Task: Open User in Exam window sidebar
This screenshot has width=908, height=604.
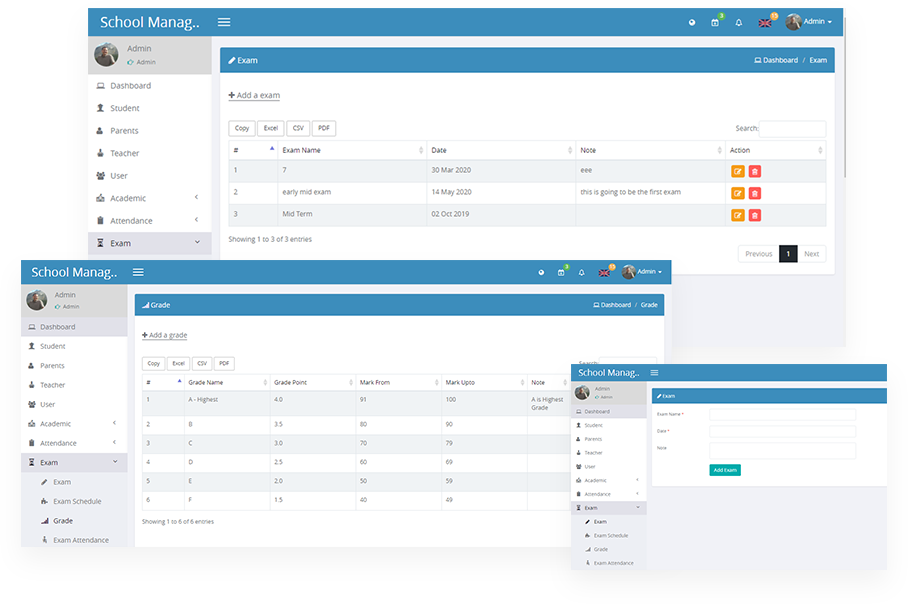Action: pyautogui.click(x=149, y=175)
